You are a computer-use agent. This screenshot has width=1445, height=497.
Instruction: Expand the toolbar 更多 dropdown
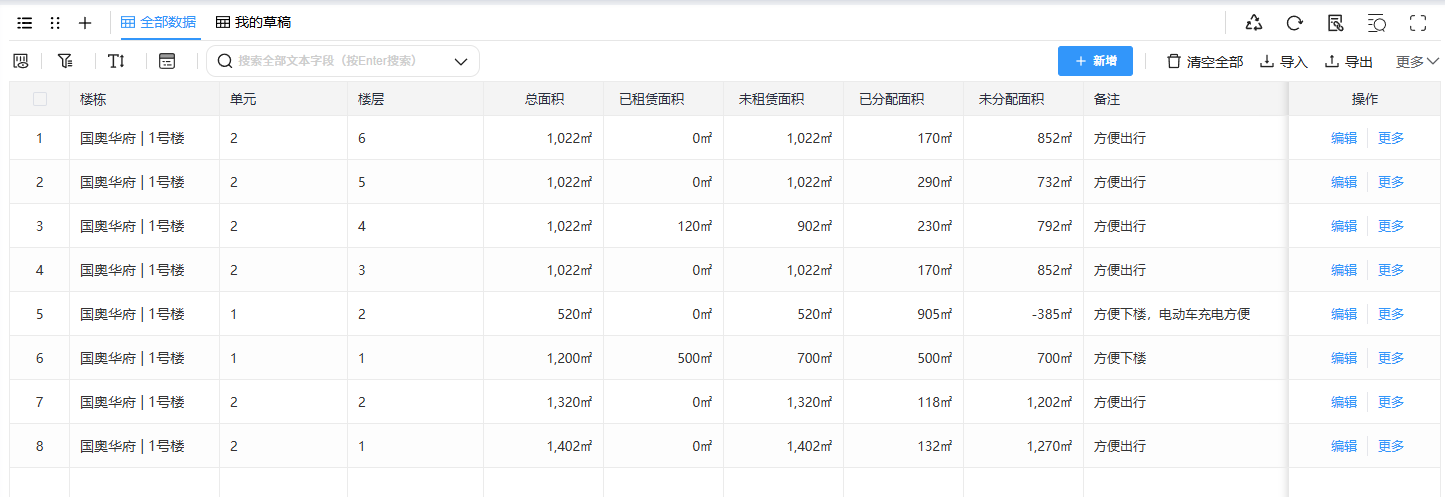[x=1417, y=61]
